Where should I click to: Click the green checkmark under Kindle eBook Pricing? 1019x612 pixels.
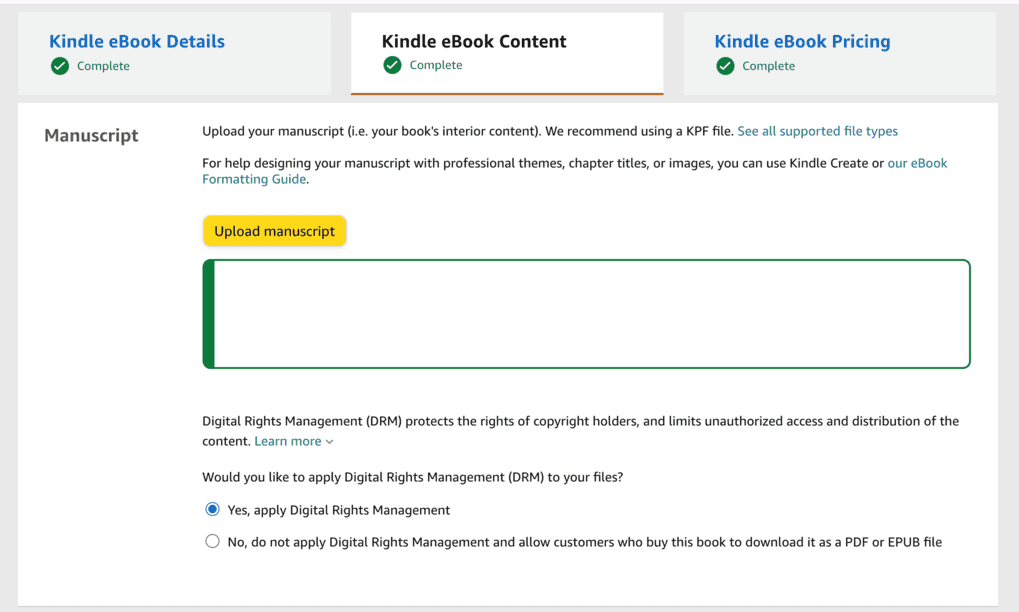[x=725, y=65]
